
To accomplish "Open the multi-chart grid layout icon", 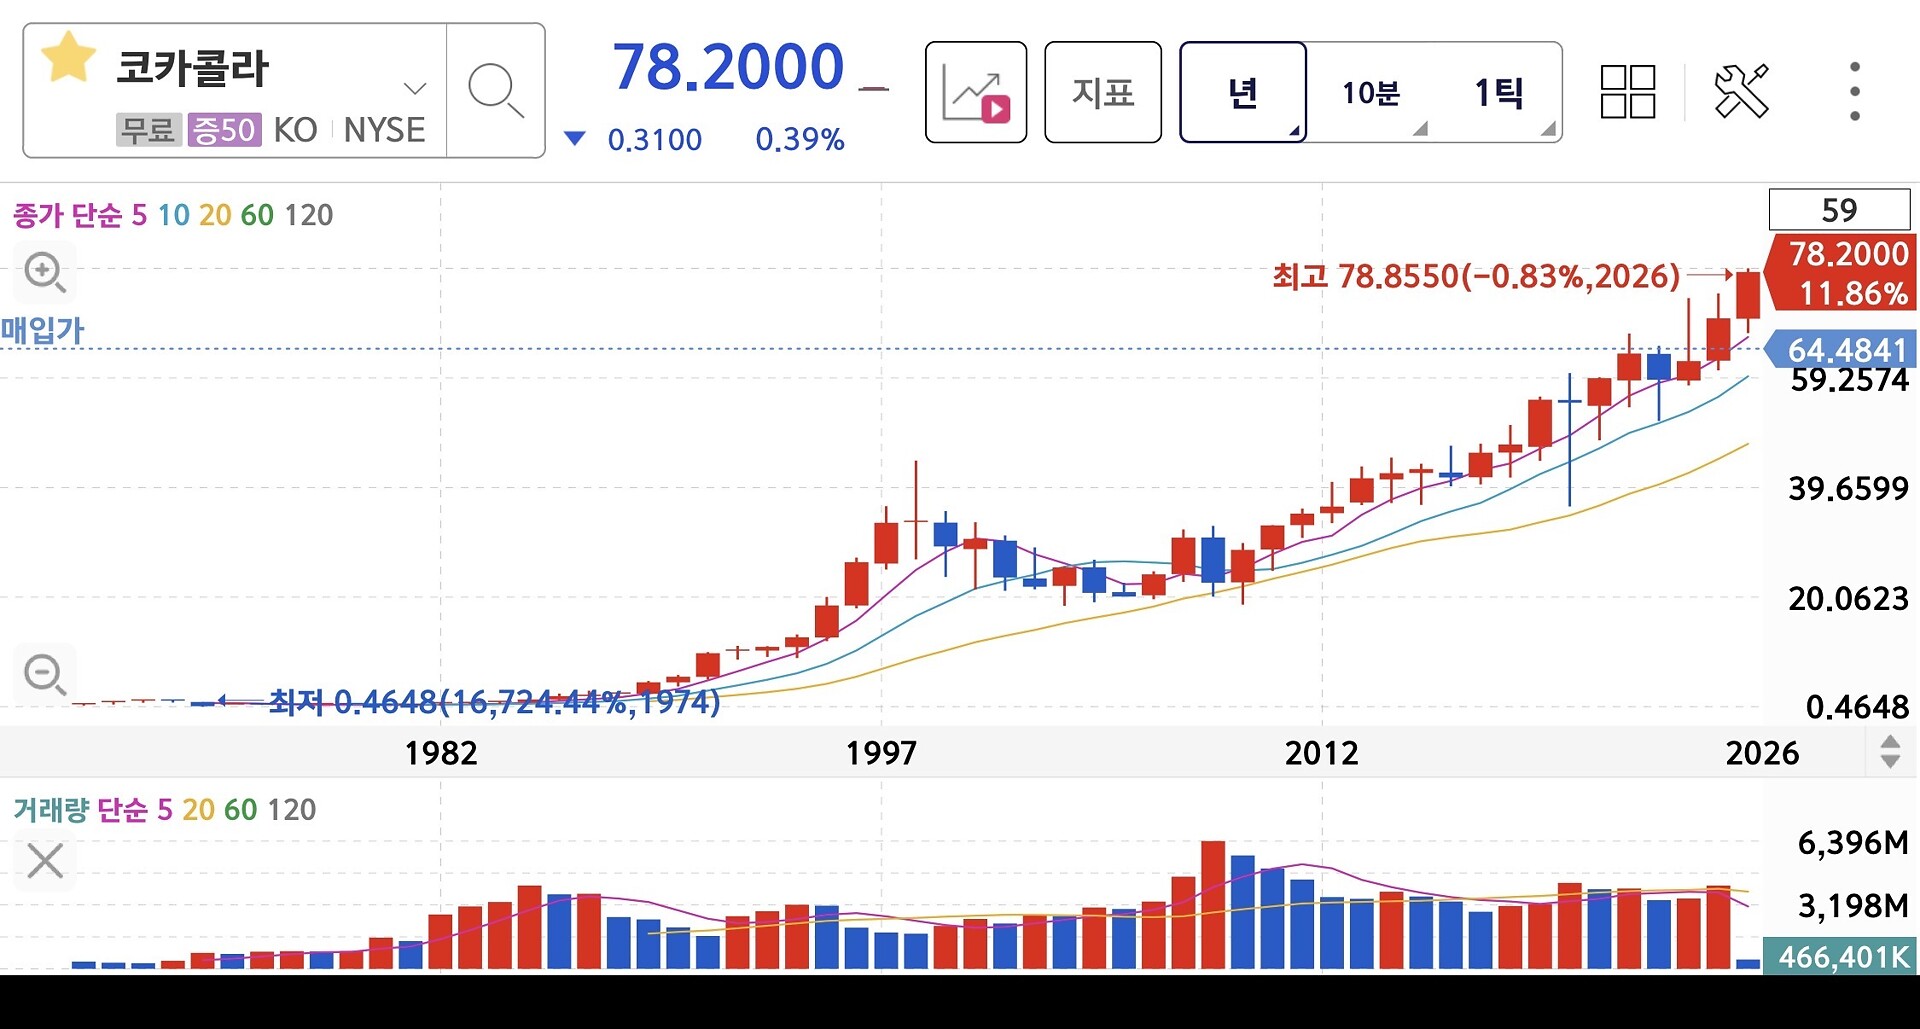I will point(1628,92).
